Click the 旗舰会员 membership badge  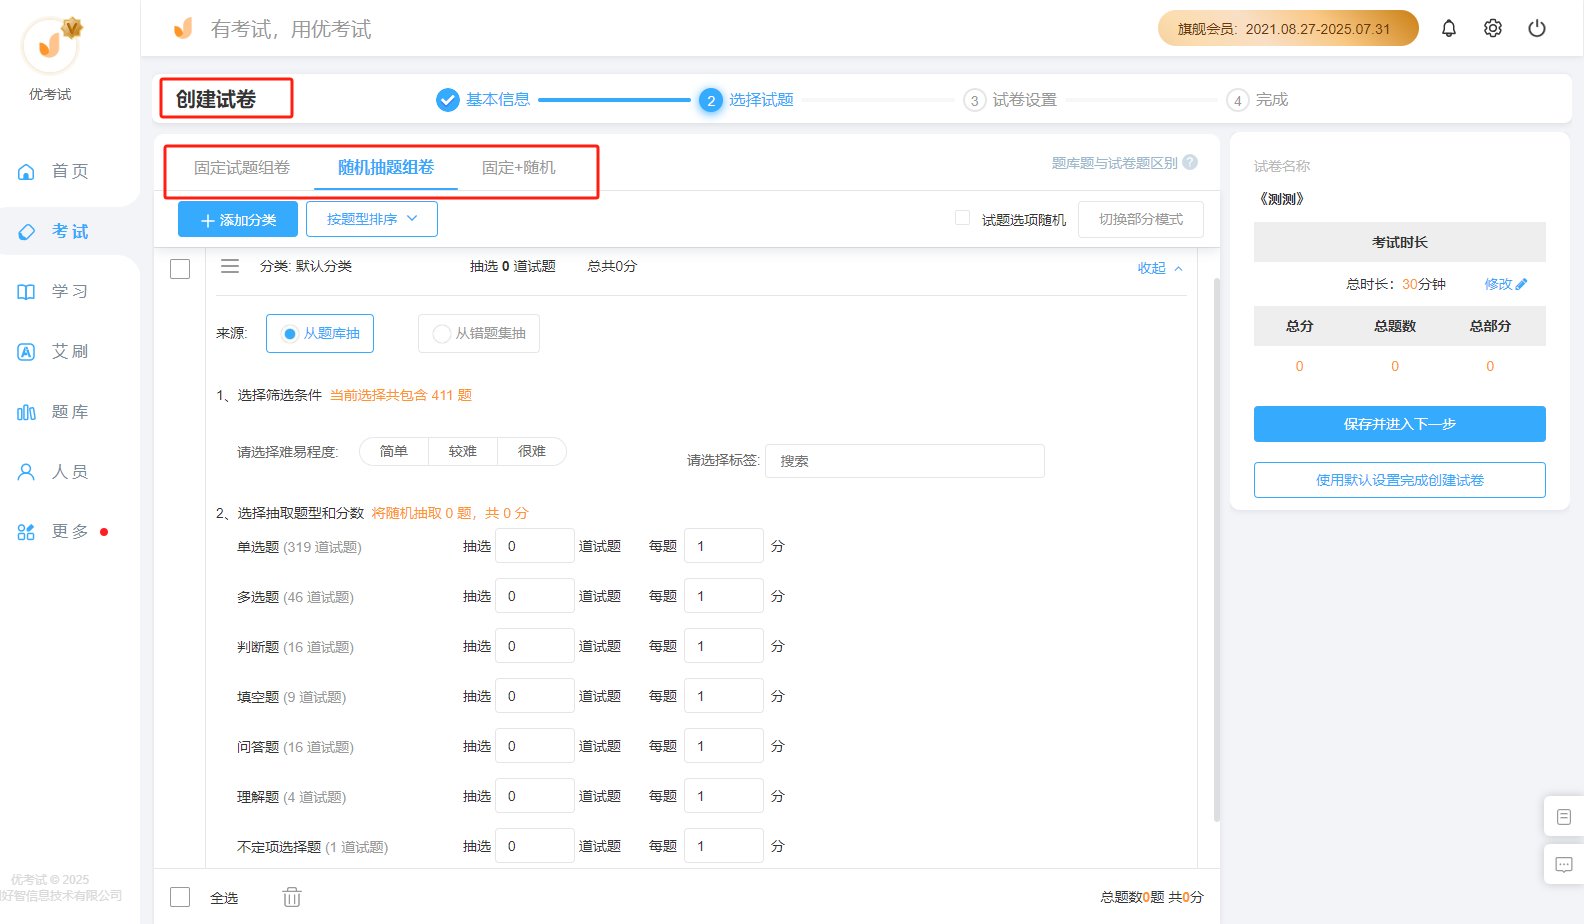[1288, 28]
